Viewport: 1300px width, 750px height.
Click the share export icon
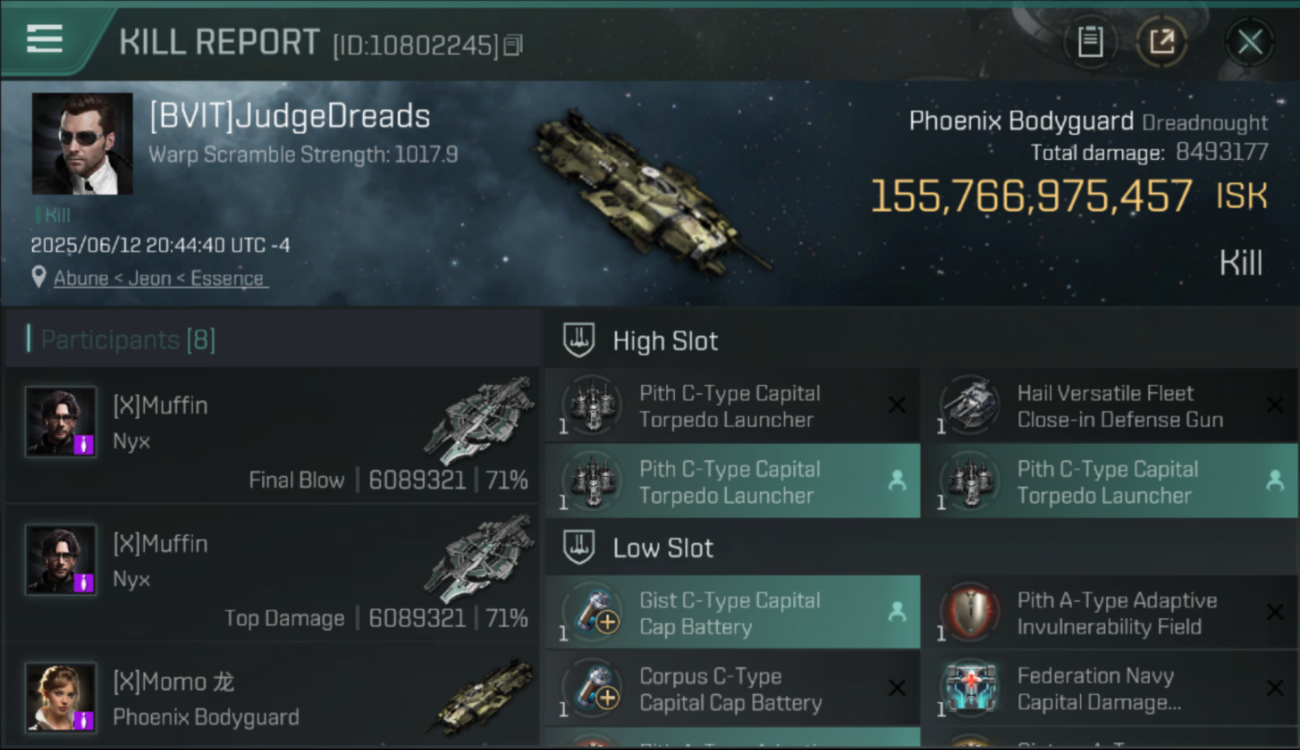click(x=1161, y=42)
